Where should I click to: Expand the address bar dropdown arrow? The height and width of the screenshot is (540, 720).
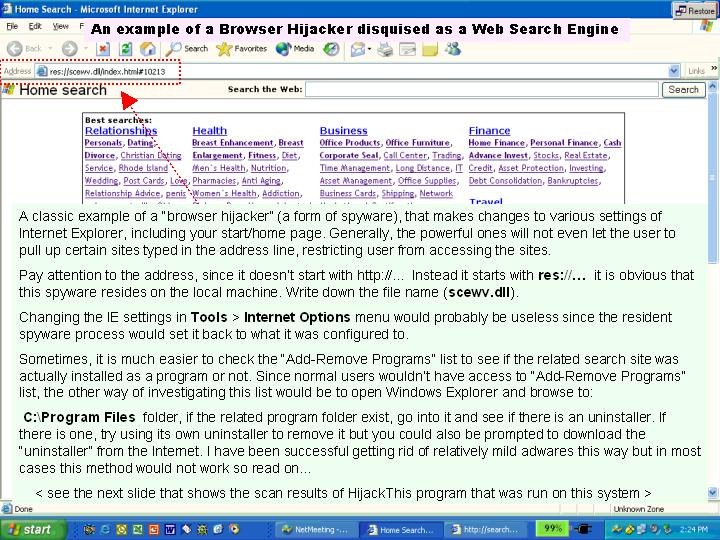(674, 71)
